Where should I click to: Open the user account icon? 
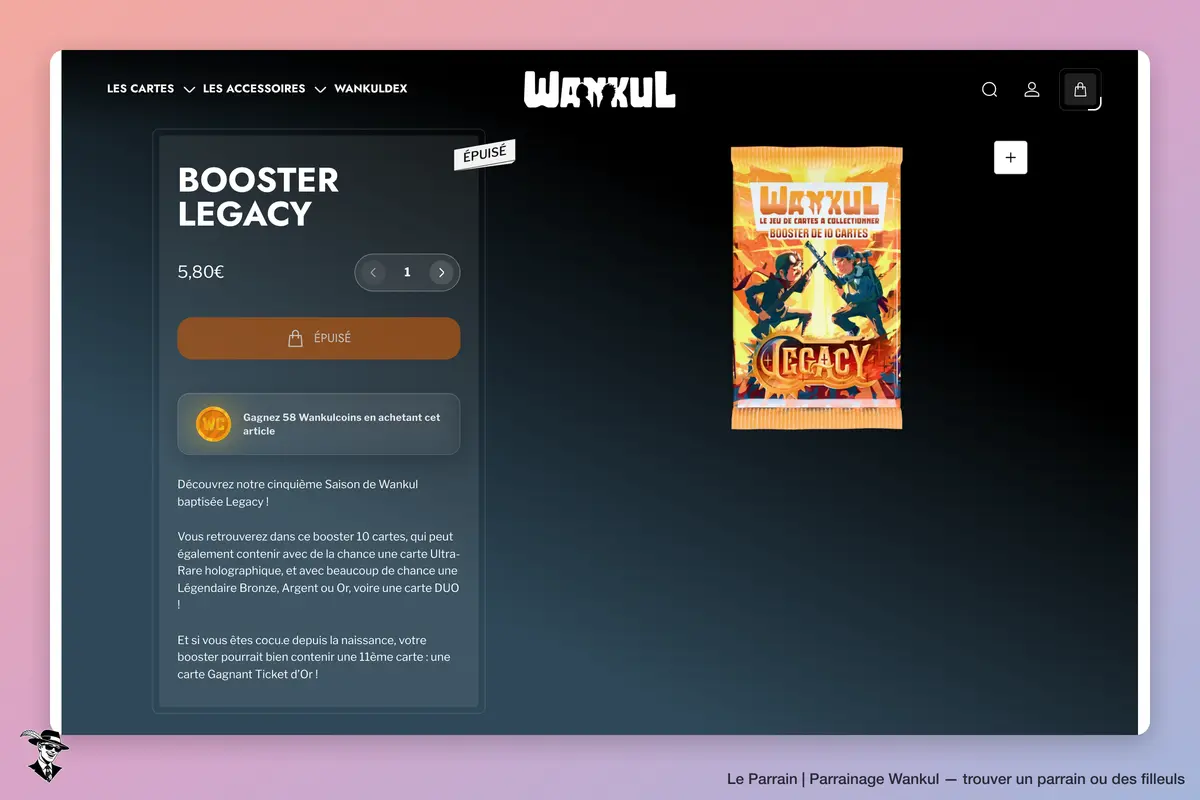tap(1032, 89)
